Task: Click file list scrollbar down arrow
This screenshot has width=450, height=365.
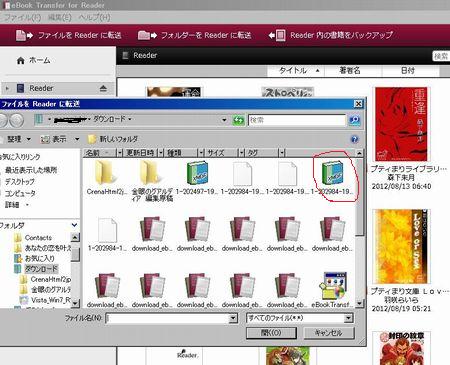Action: [x=359, y=303]
